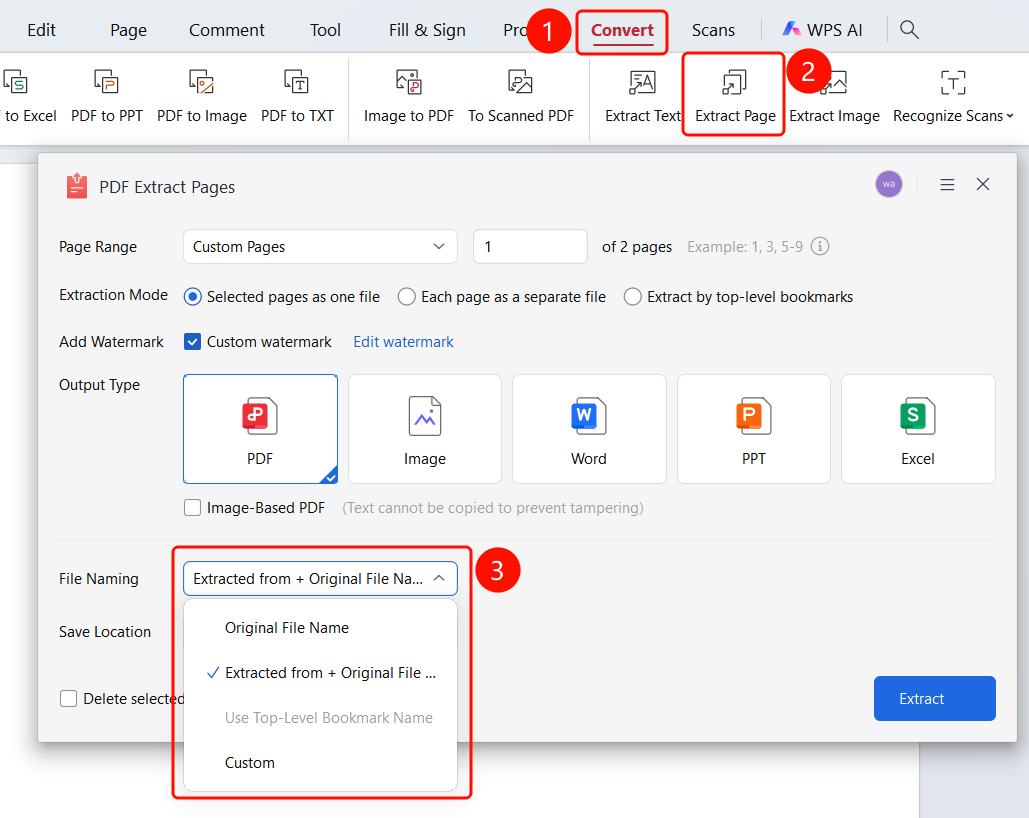The image size is (1029, 818).
Task: Choose Image as the output type
Action: 425,429
